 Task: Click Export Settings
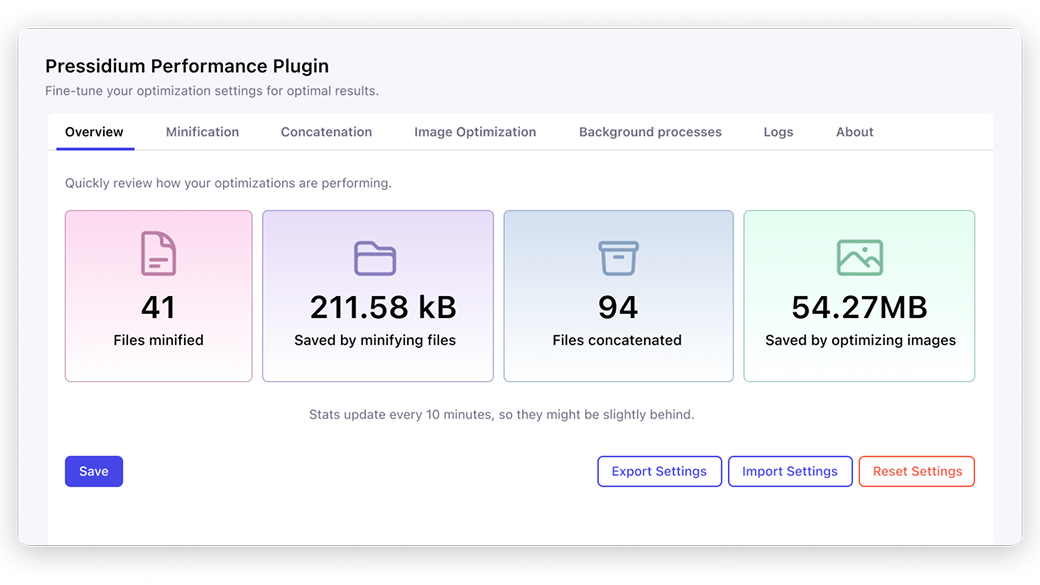(659, 471)
